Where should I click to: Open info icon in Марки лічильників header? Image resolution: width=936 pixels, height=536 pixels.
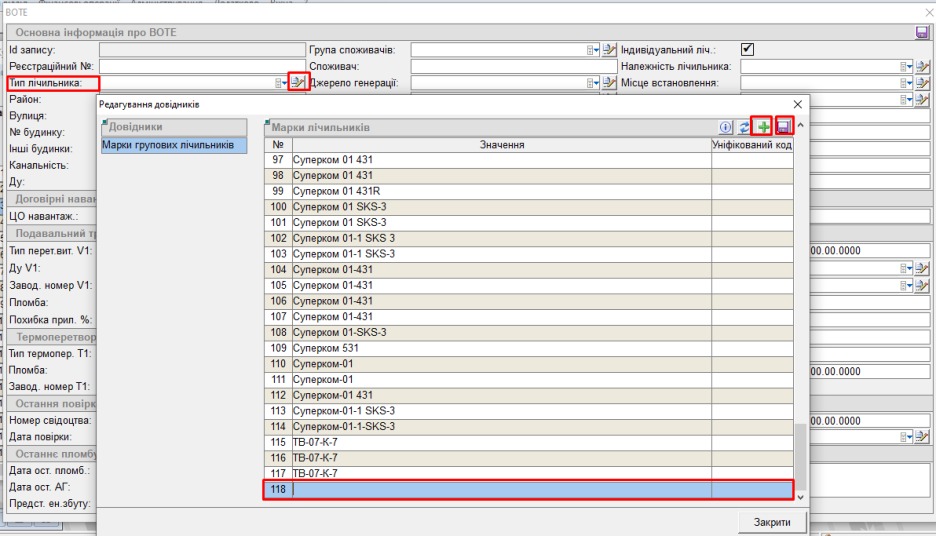pos(726,127)
